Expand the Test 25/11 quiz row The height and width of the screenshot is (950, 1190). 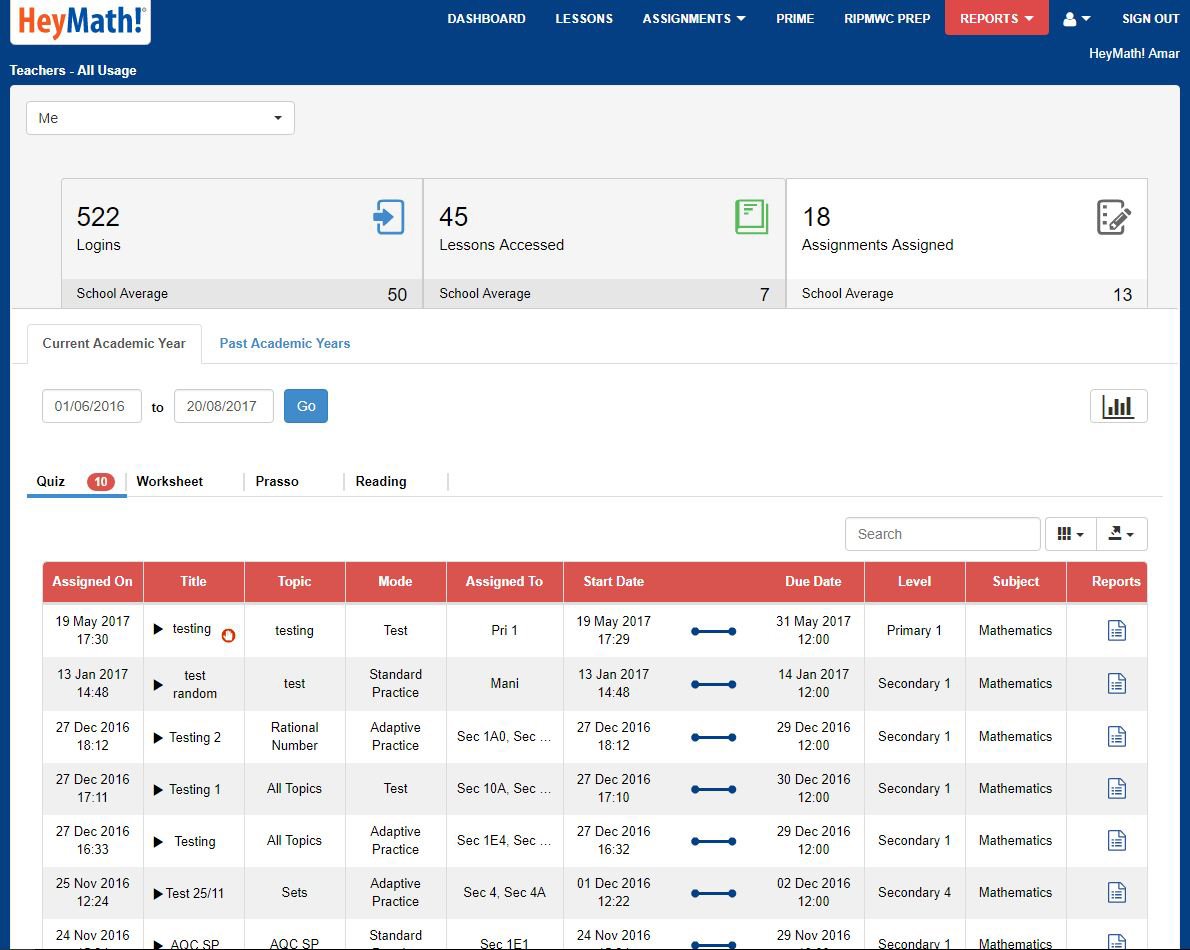point(158,894)
